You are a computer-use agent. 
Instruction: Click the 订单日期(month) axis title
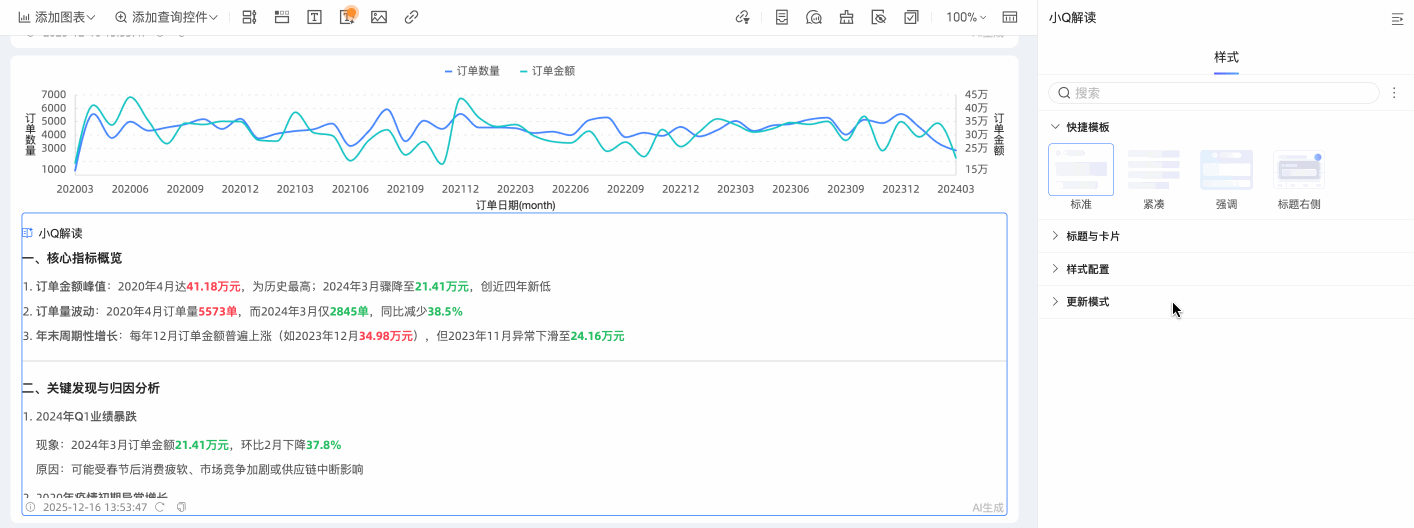[515, 205]
